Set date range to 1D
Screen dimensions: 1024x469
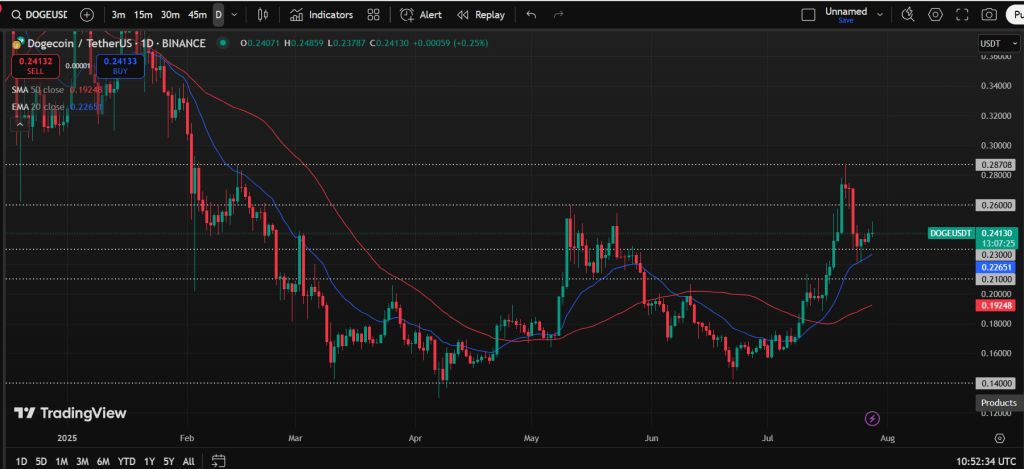point(22,461)
